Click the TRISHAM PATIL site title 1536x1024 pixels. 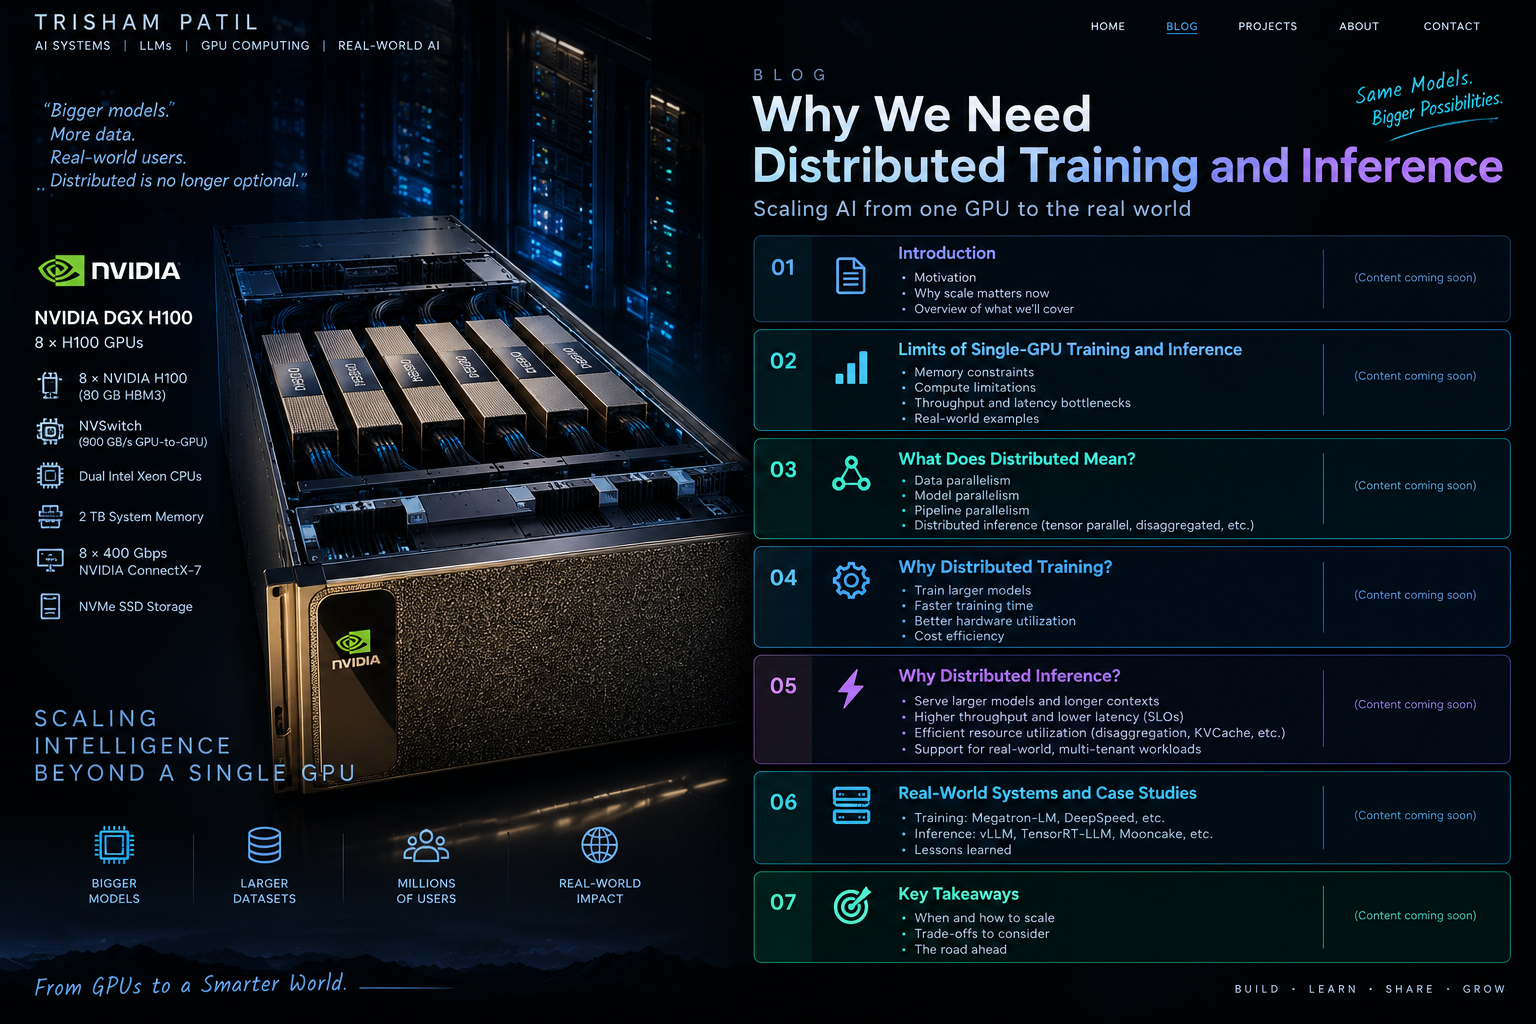point(146,22)
